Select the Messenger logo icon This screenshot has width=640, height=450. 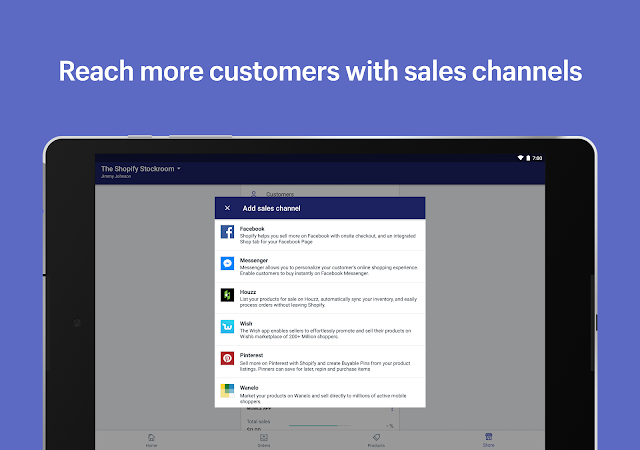pyautogui.click(x=227, y=263)
